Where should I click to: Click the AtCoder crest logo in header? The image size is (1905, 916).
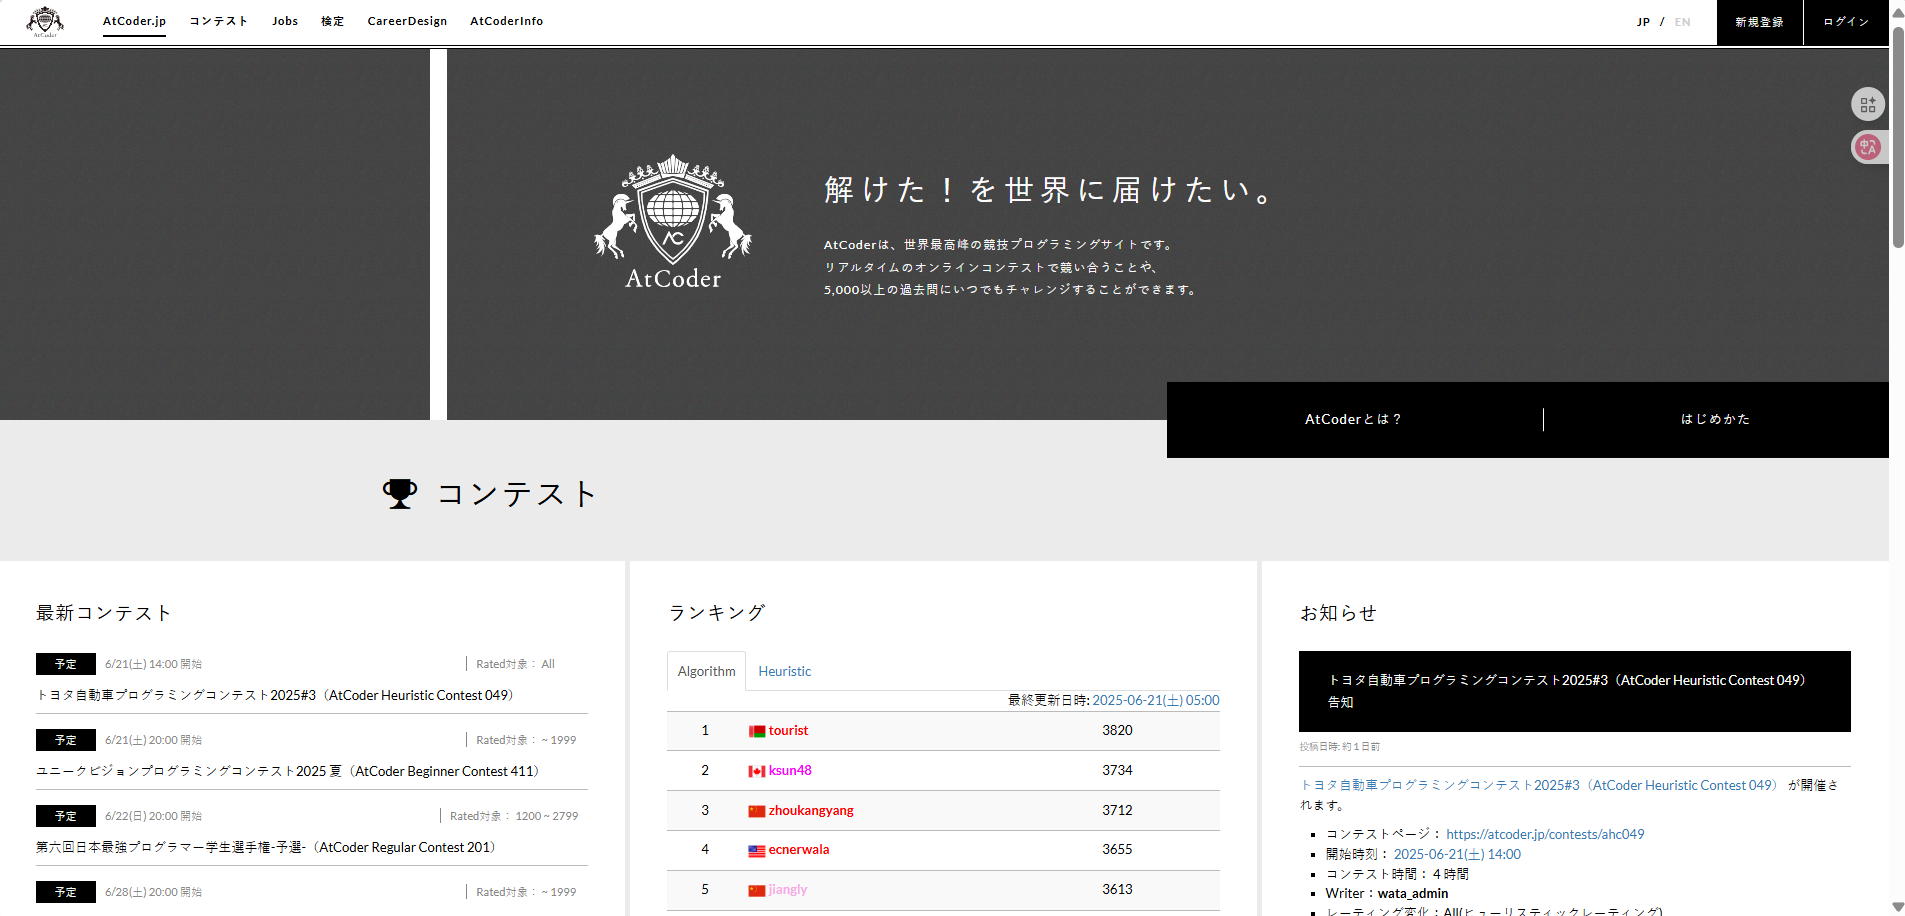tap(45, 21)
